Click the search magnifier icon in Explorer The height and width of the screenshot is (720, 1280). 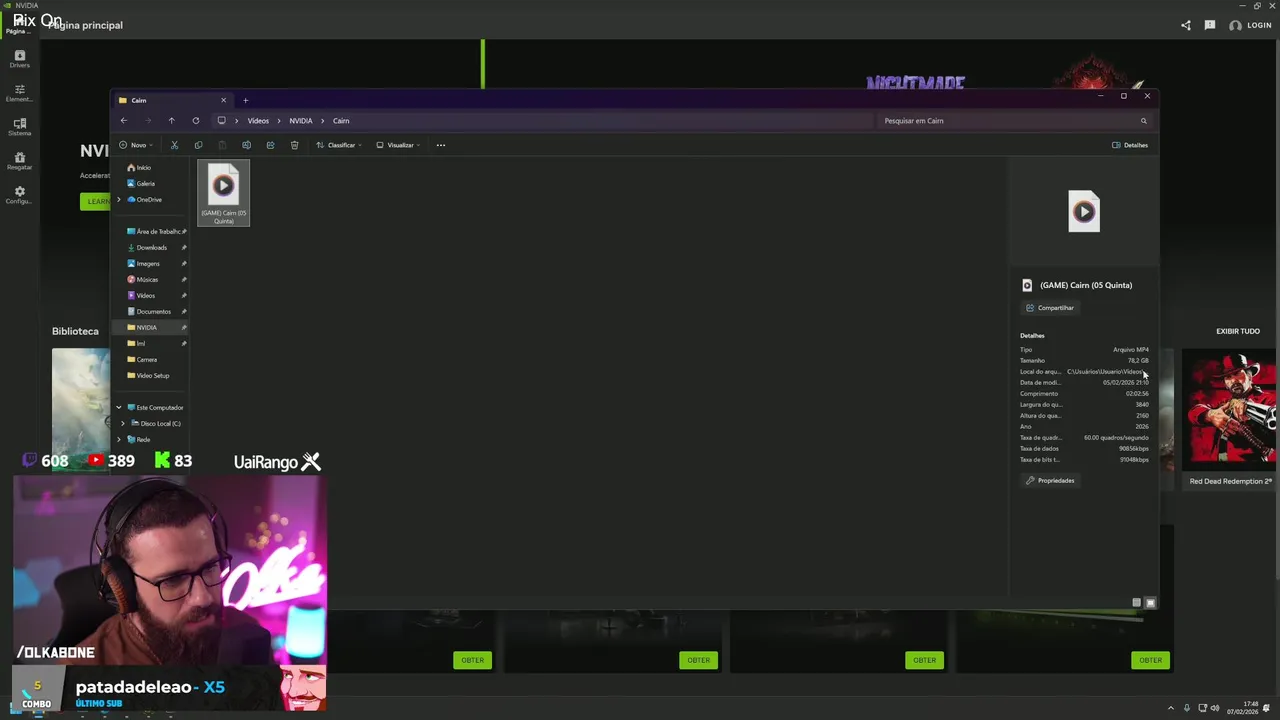point(1144,121)
